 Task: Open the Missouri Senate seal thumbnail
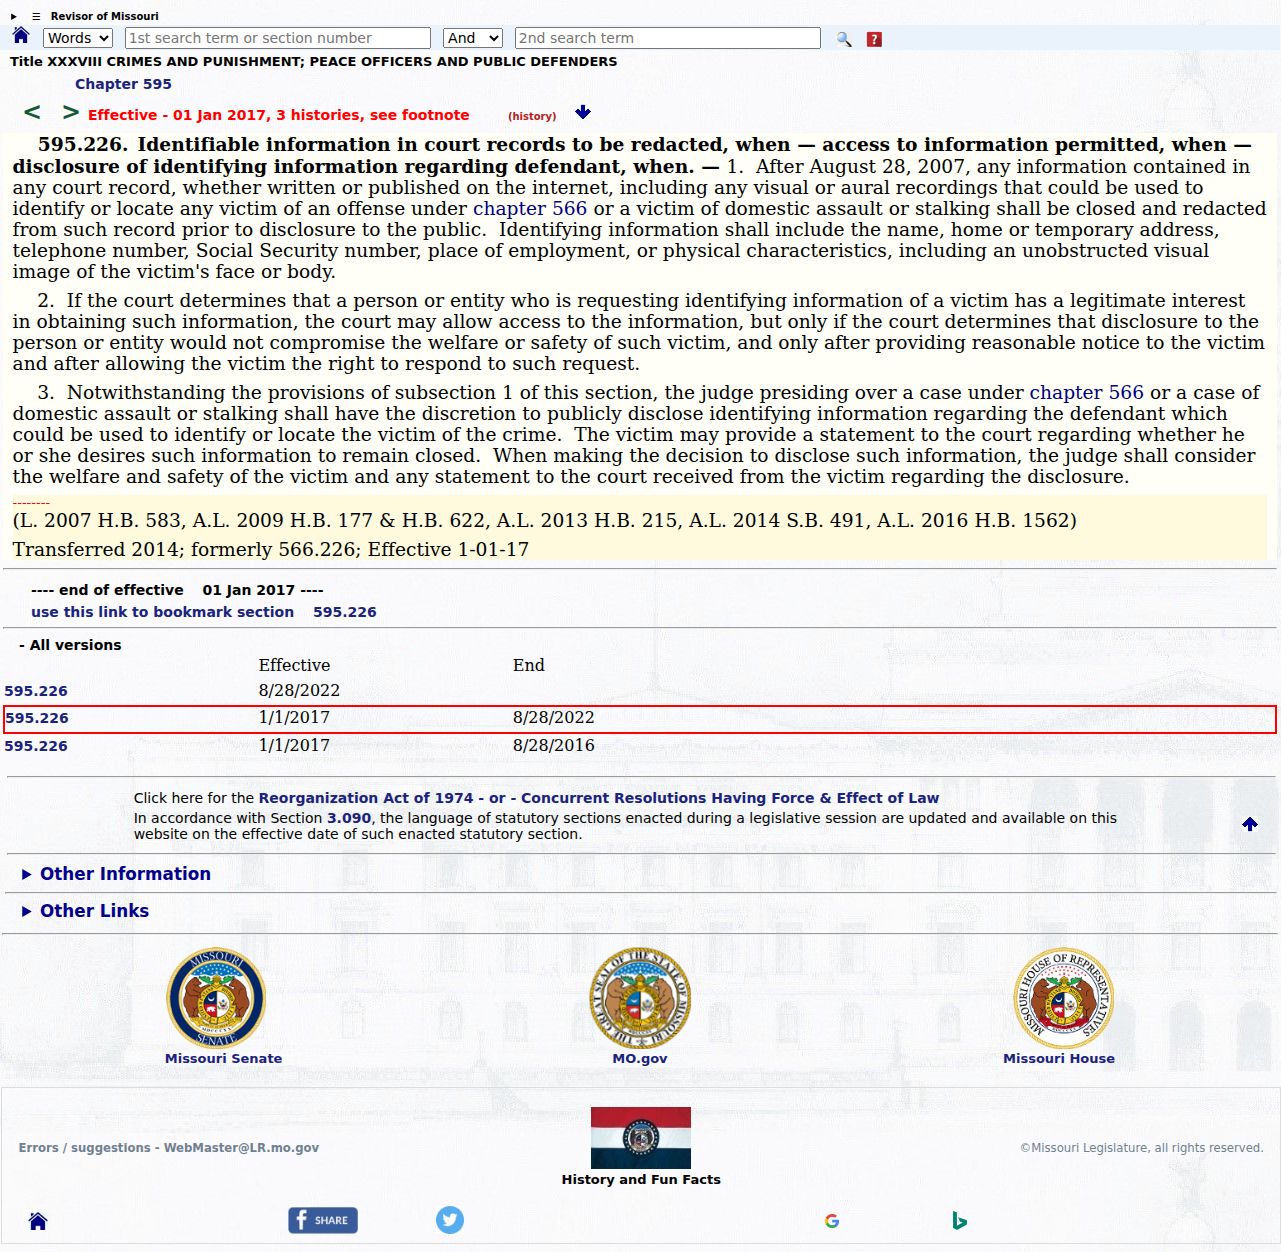click(x=216, y=998)
